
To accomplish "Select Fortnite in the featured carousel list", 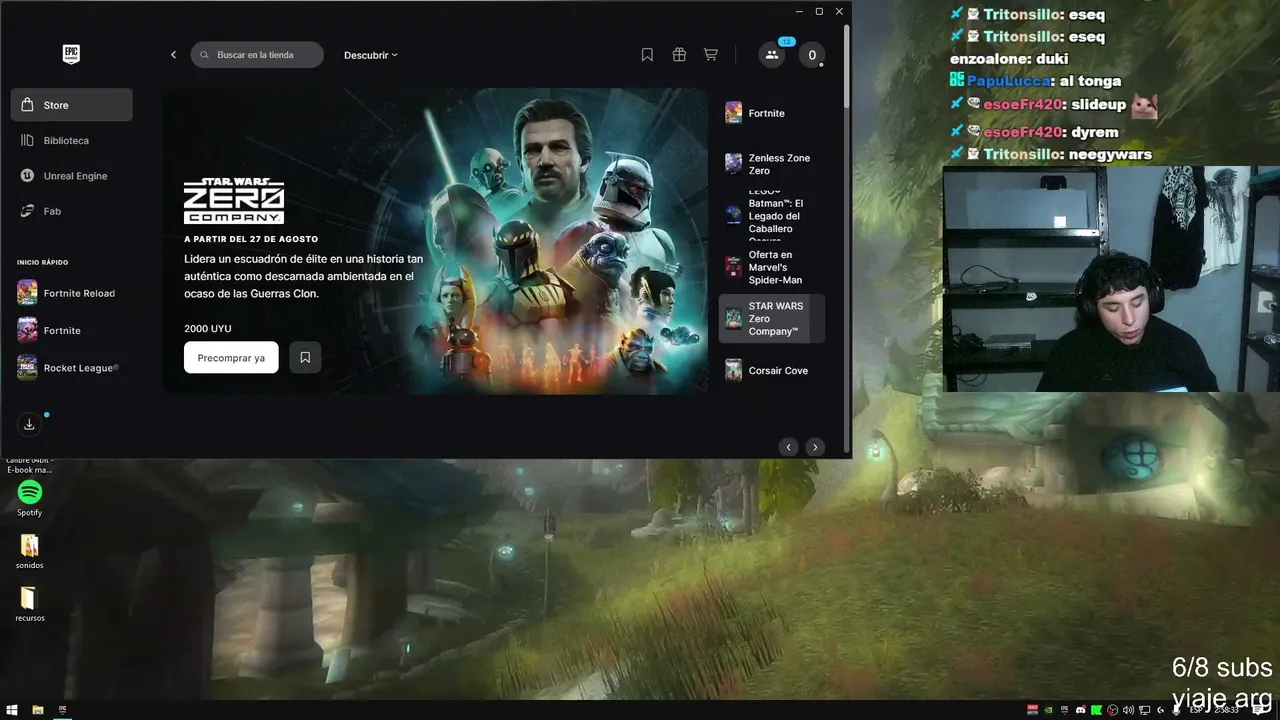I will click(772, 113).
